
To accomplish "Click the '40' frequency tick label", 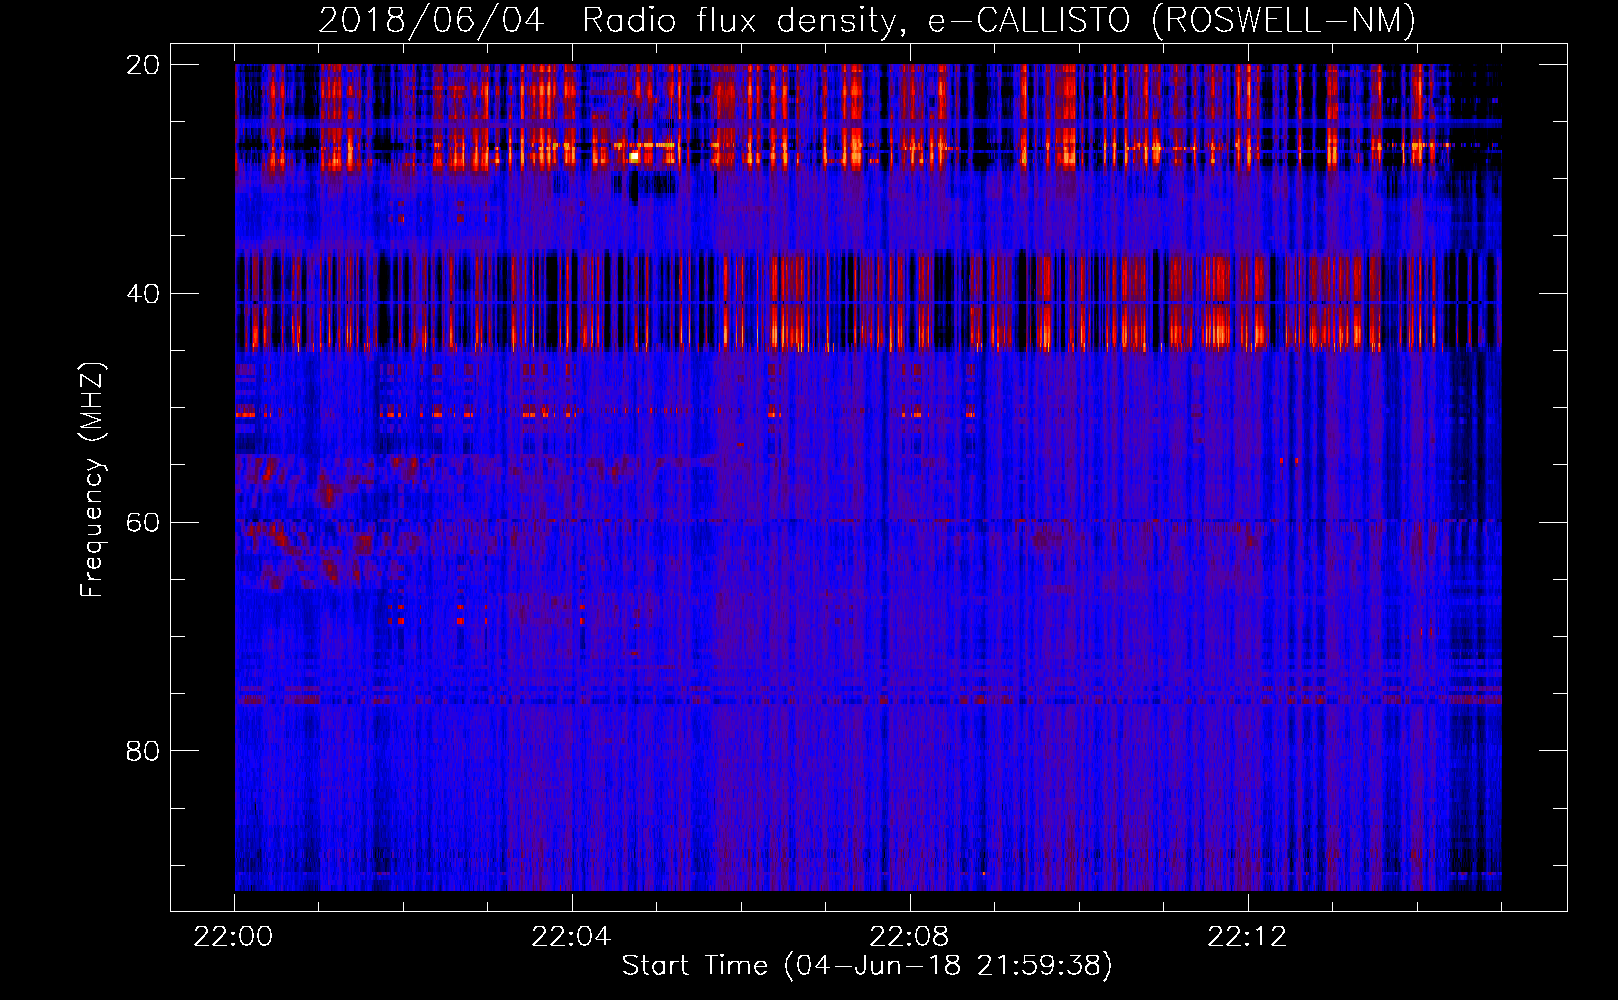I will pos(143,294).
